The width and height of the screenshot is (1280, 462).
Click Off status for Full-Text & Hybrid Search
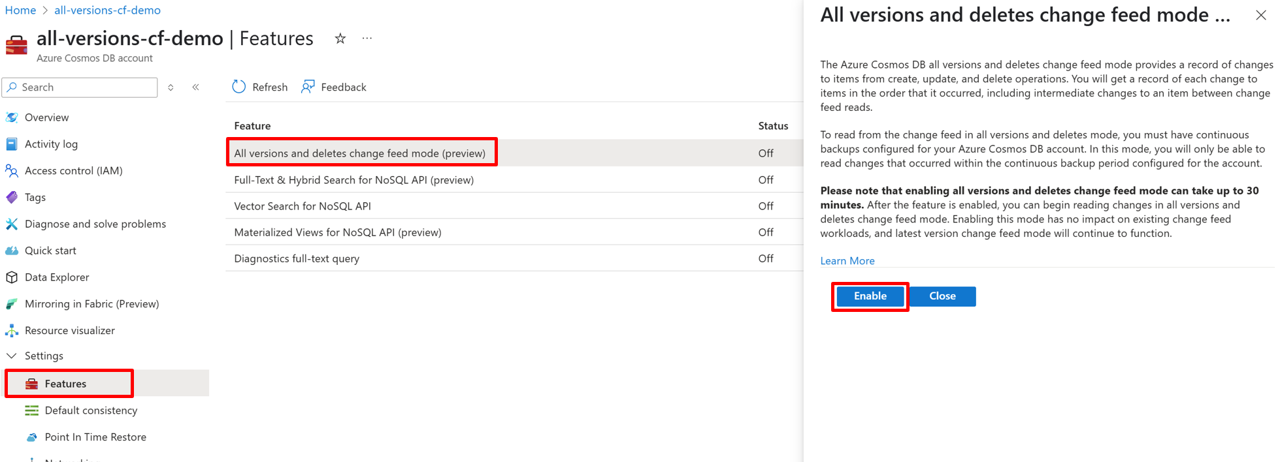pos(766,180)
